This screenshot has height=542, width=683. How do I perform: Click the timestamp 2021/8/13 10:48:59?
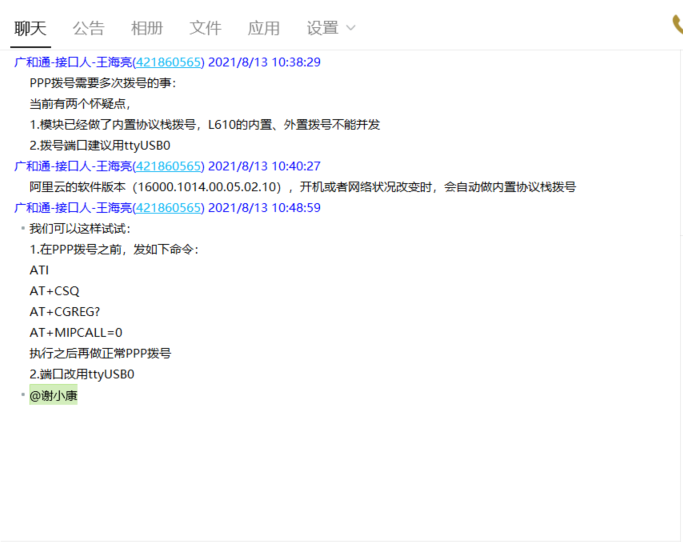pos(264,208)
